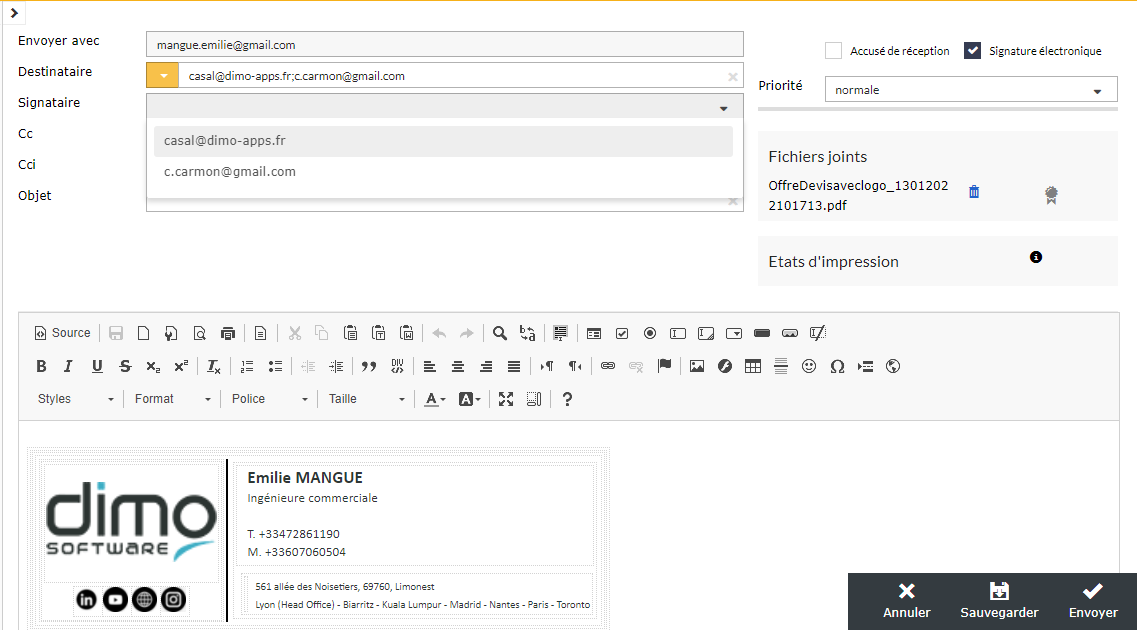Insert a checkbox form field
The width and height of the screenshot is (1137, 630).
pyautogui.click(x=622, y=334)
